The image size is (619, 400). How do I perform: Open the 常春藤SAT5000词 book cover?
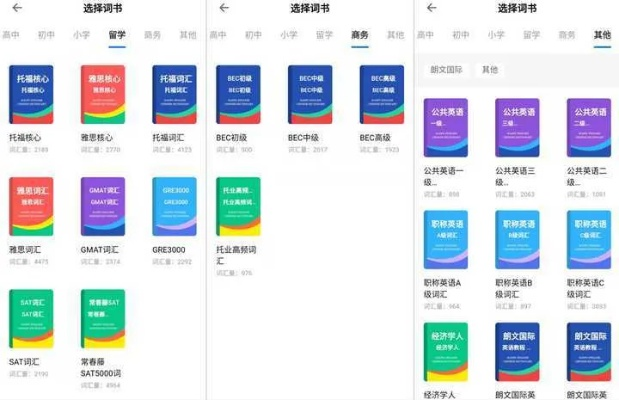click(103, 319)
